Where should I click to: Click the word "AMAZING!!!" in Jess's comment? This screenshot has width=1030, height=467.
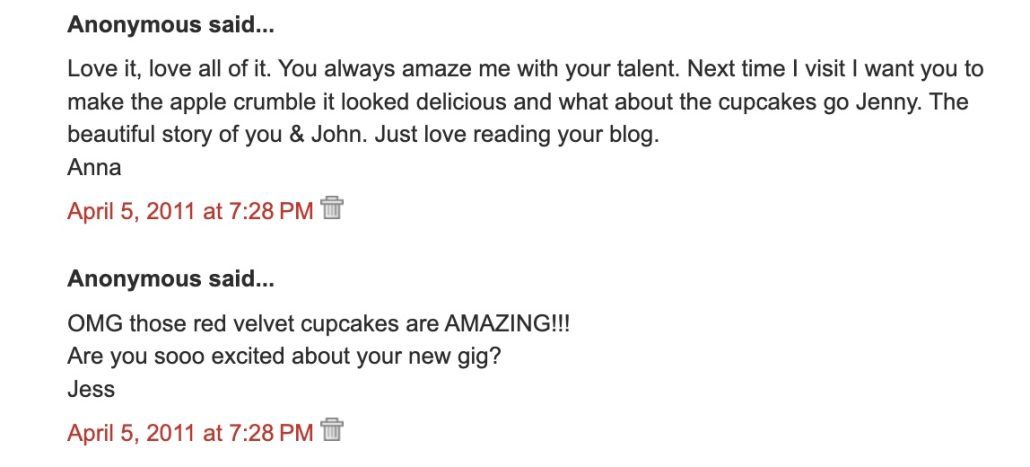pyautogui.click(x=510, y=324)
